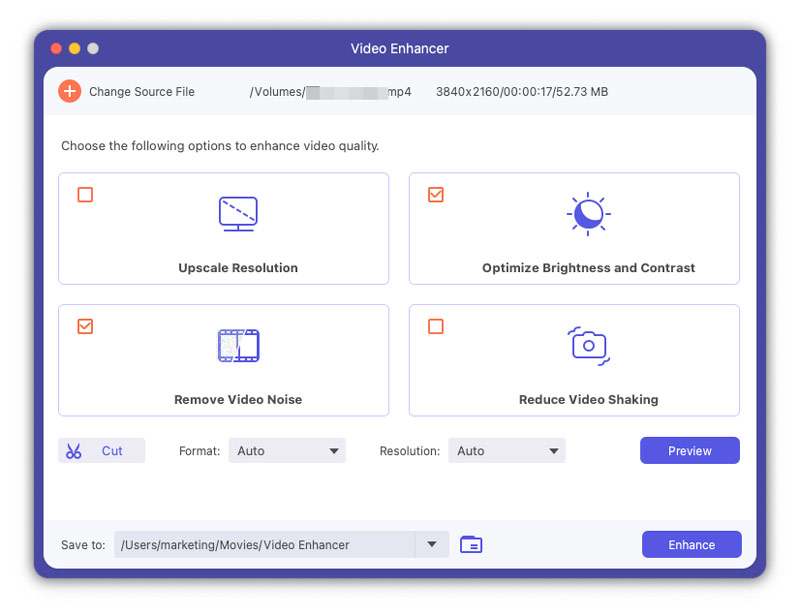The height and width of the screenshot is (616, 800).
Task: Click the Upscale Resolution monitor icon
Action: pyautogui.click(x=238, y=214)
